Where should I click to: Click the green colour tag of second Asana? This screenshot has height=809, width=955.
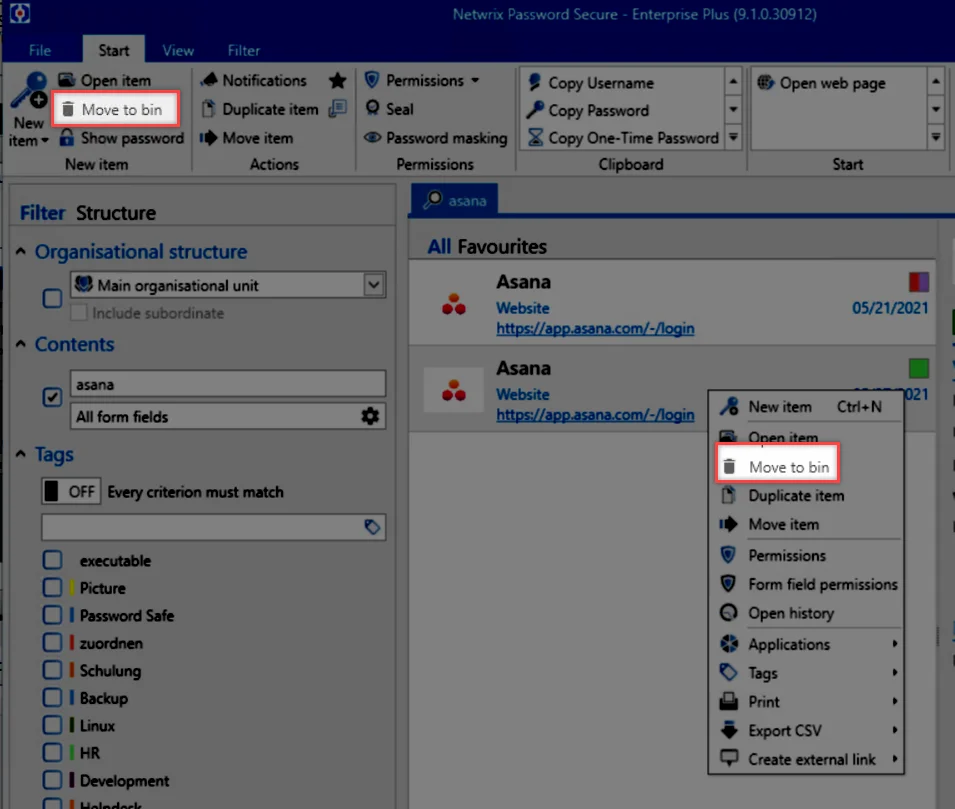(918, 368)
